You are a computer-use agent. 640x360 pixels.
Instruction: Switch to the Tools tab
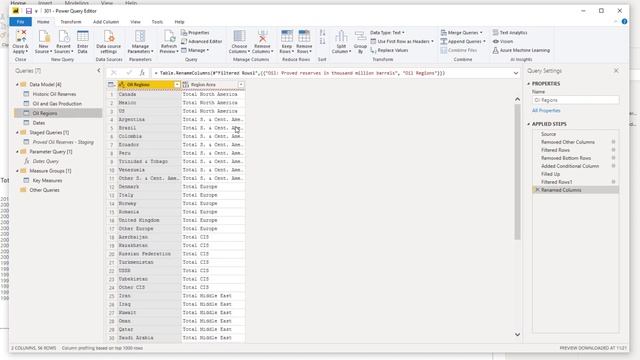157,22
